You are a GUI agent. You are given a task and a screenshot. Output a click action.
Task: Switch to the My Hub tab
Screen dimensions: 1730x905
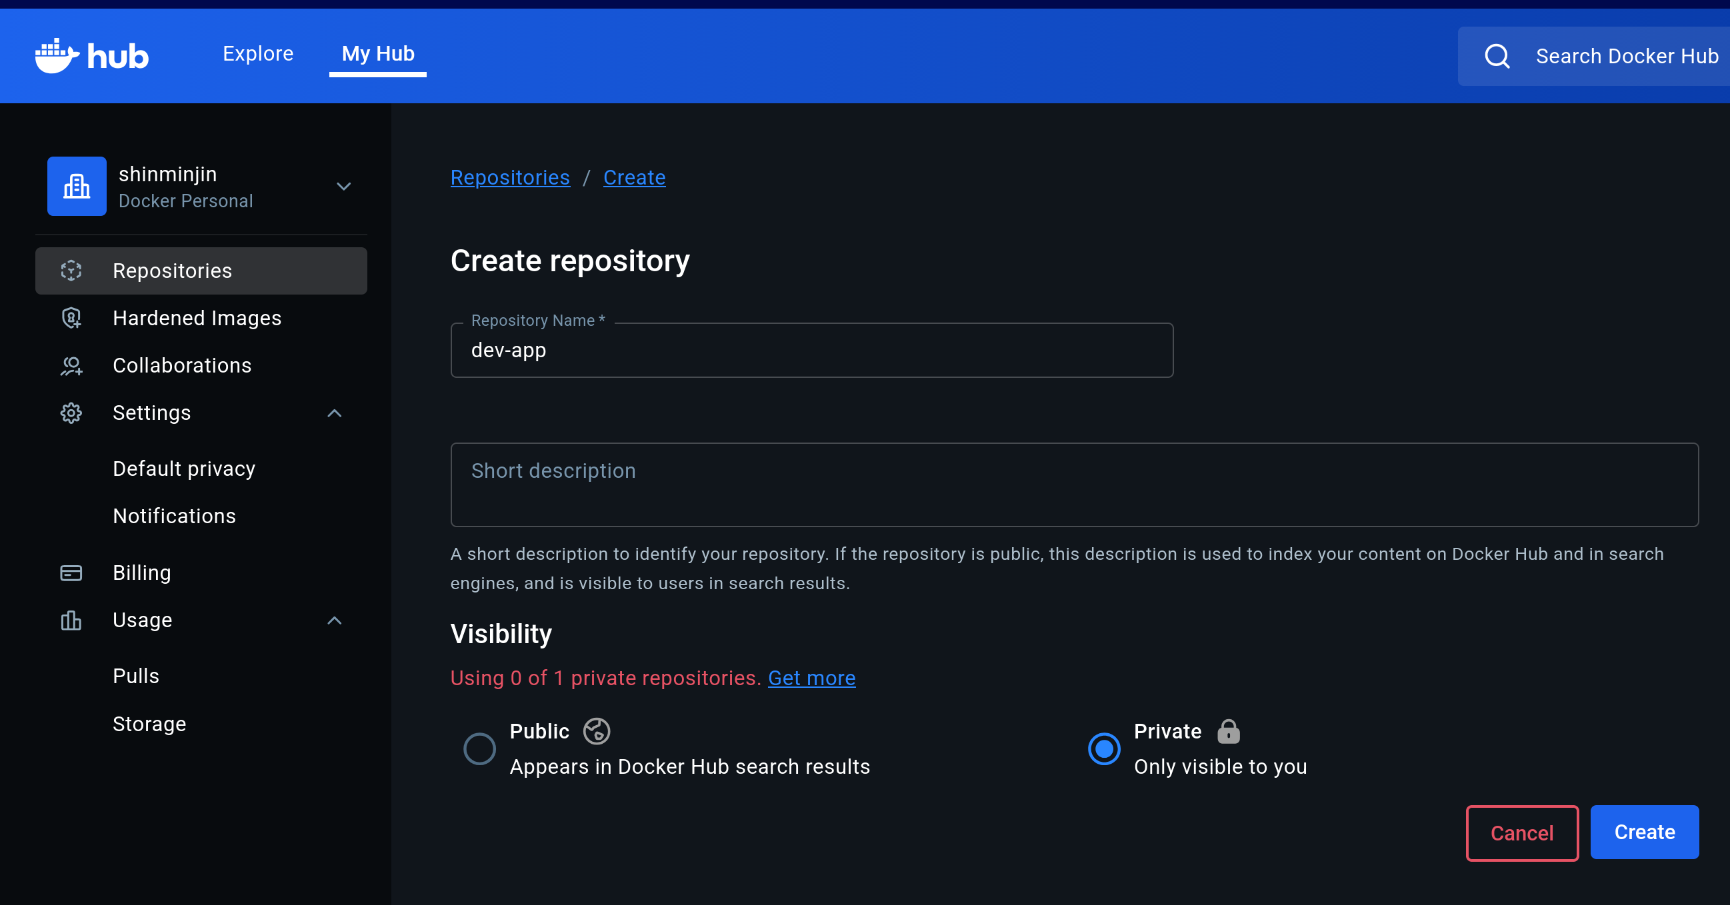click(x=378, y=54)
